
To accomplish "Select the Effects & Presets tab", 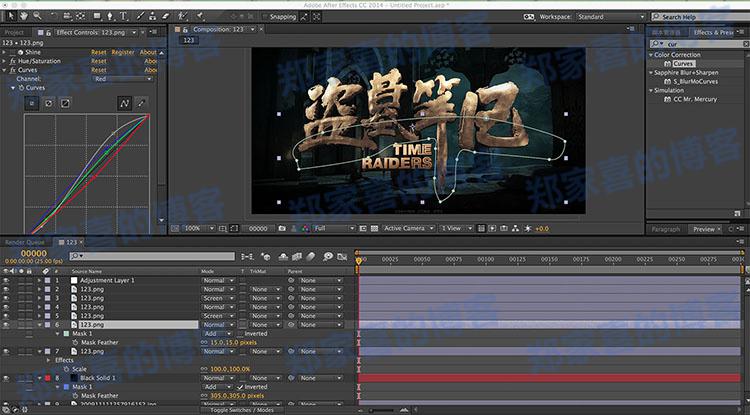I will [x=714, y=33].
